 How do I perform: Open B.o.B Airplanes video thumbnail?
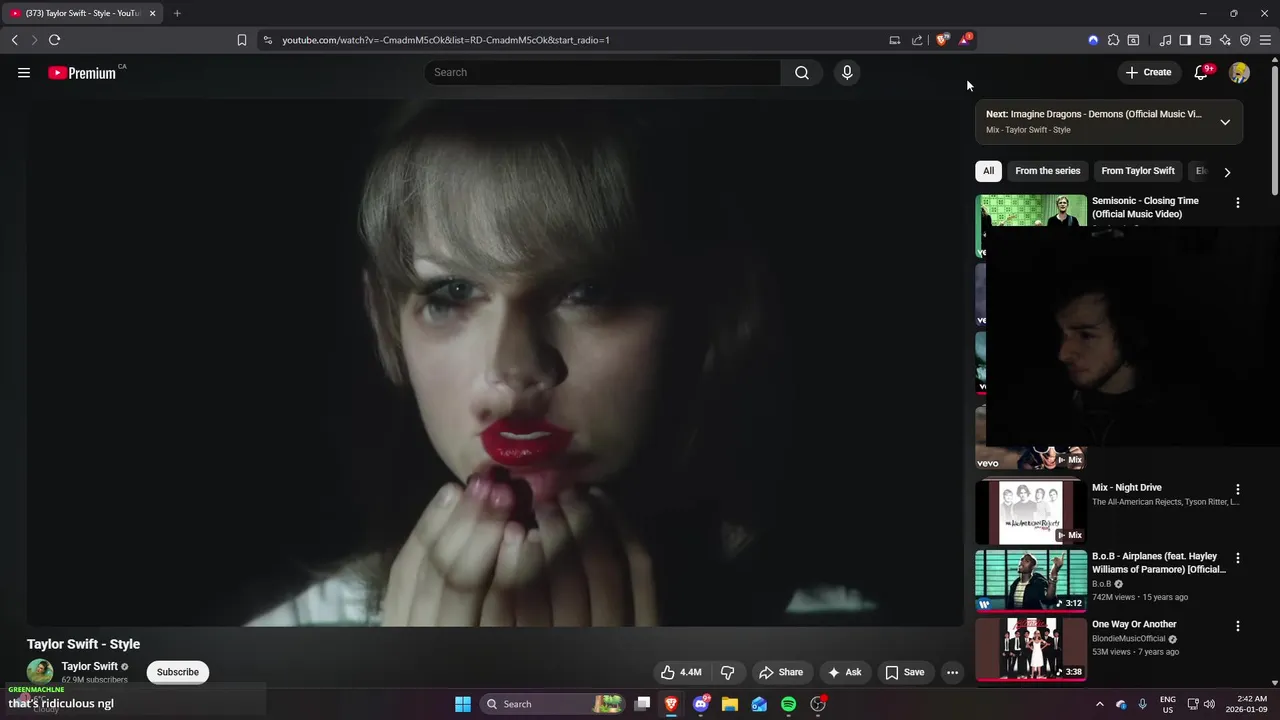tap(1031, 580)
